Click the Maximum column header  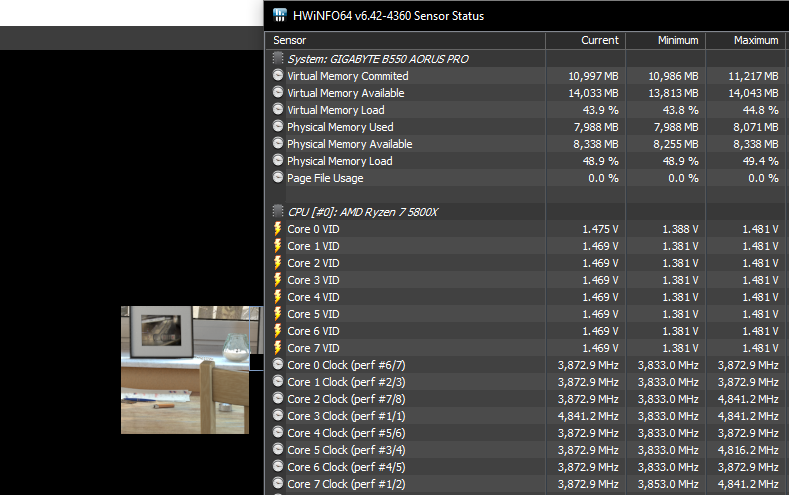click(x=746, y=40)
